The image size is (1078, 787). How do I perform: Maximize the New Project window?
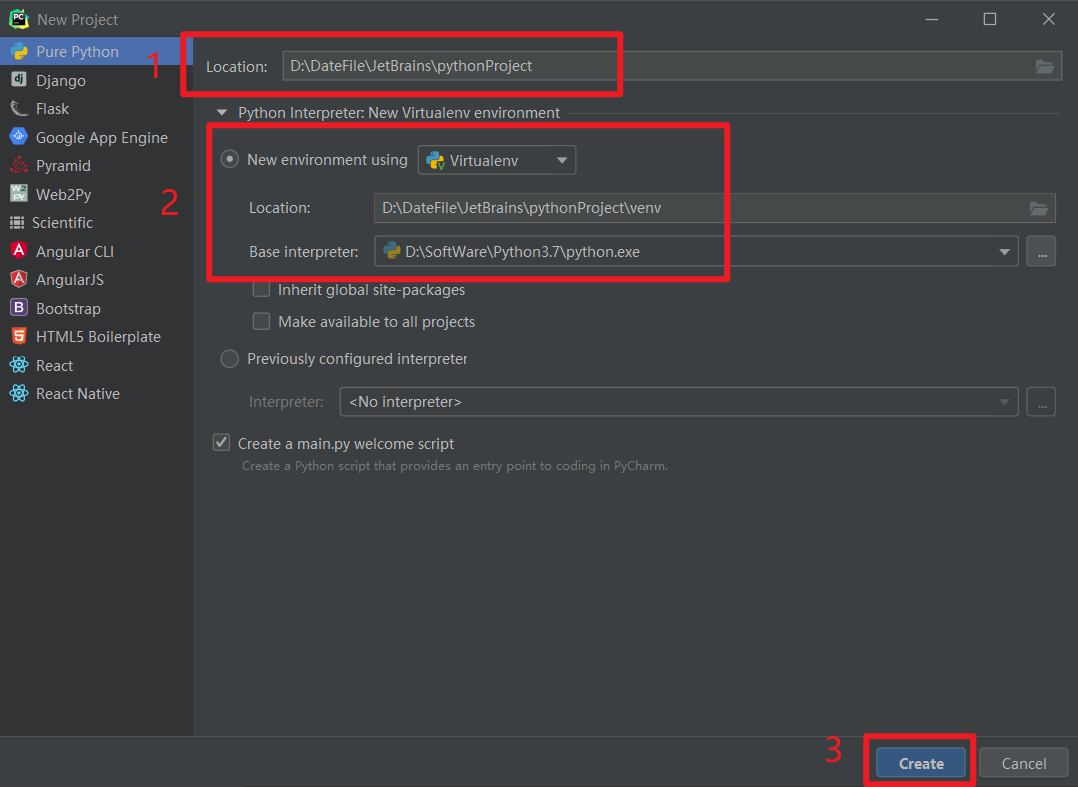[x=990, y=19]
